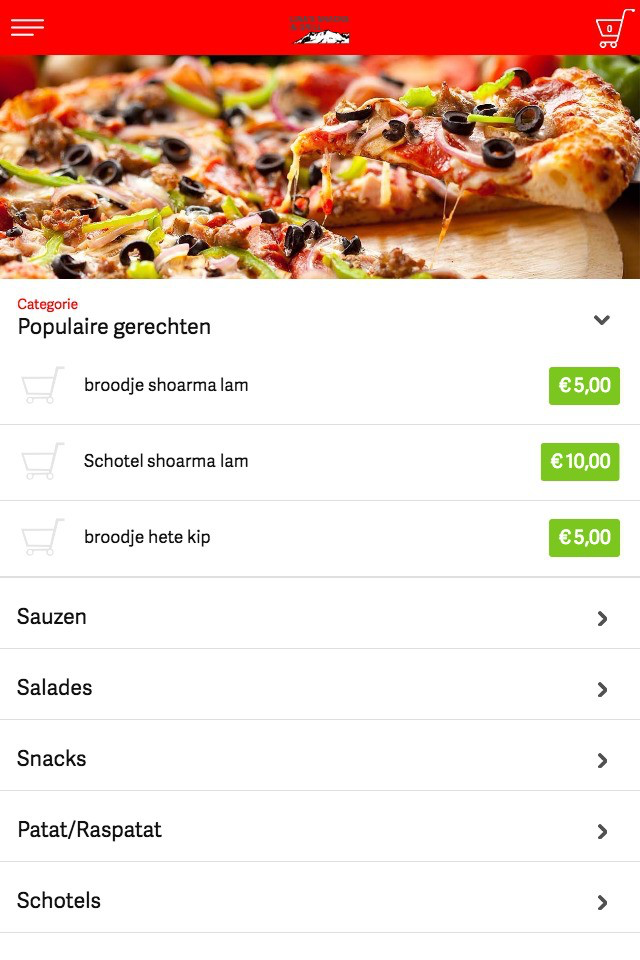Expand the Snacks category chevron
640x960 pixels.
[x=603, y=760]
